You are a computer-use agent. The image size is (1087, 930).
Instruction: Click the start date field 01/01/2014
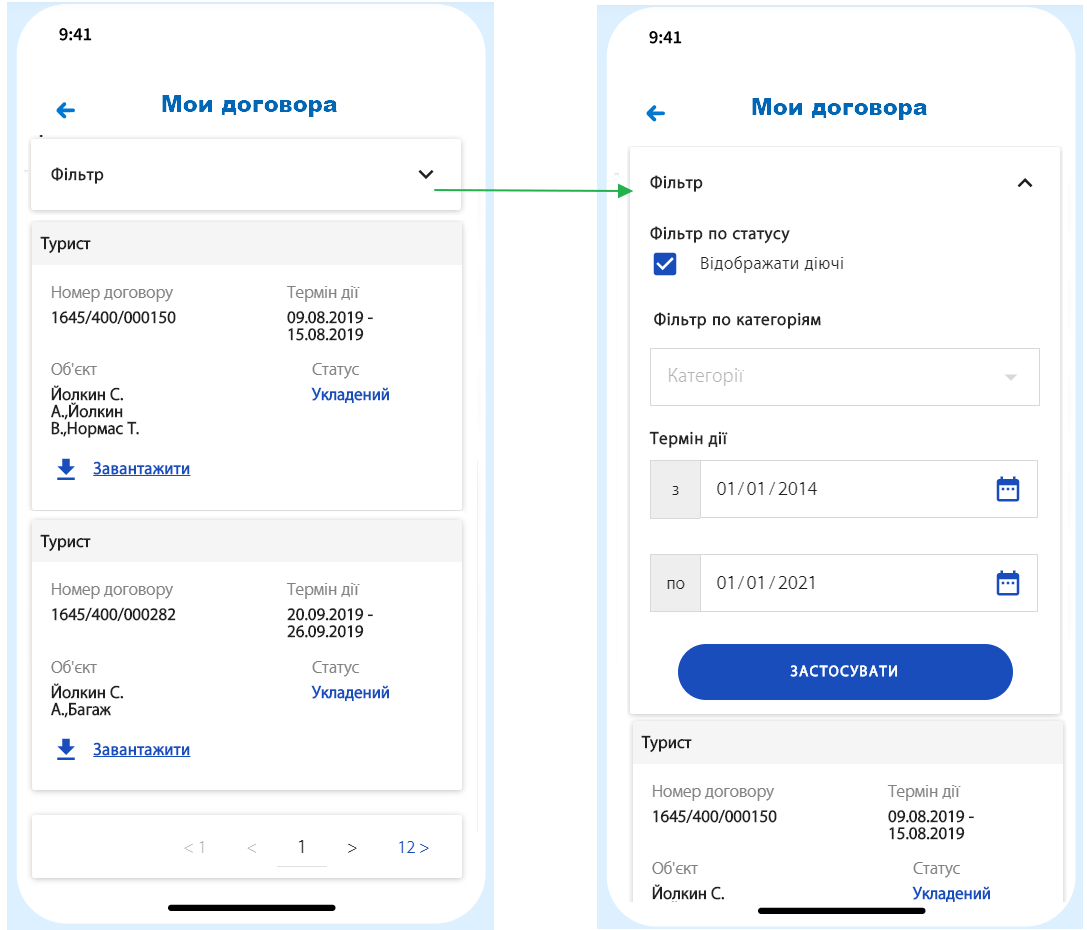(840, 489)
